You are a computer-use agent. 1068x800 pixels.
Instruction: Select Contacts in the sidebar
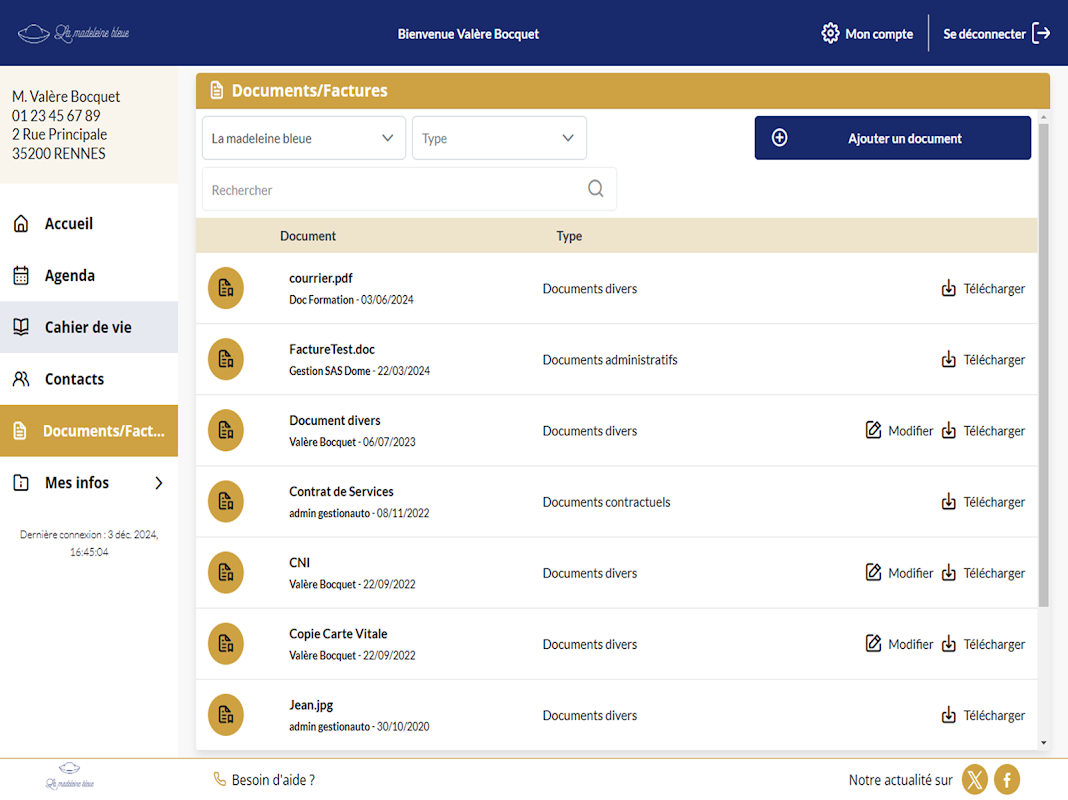74,379
